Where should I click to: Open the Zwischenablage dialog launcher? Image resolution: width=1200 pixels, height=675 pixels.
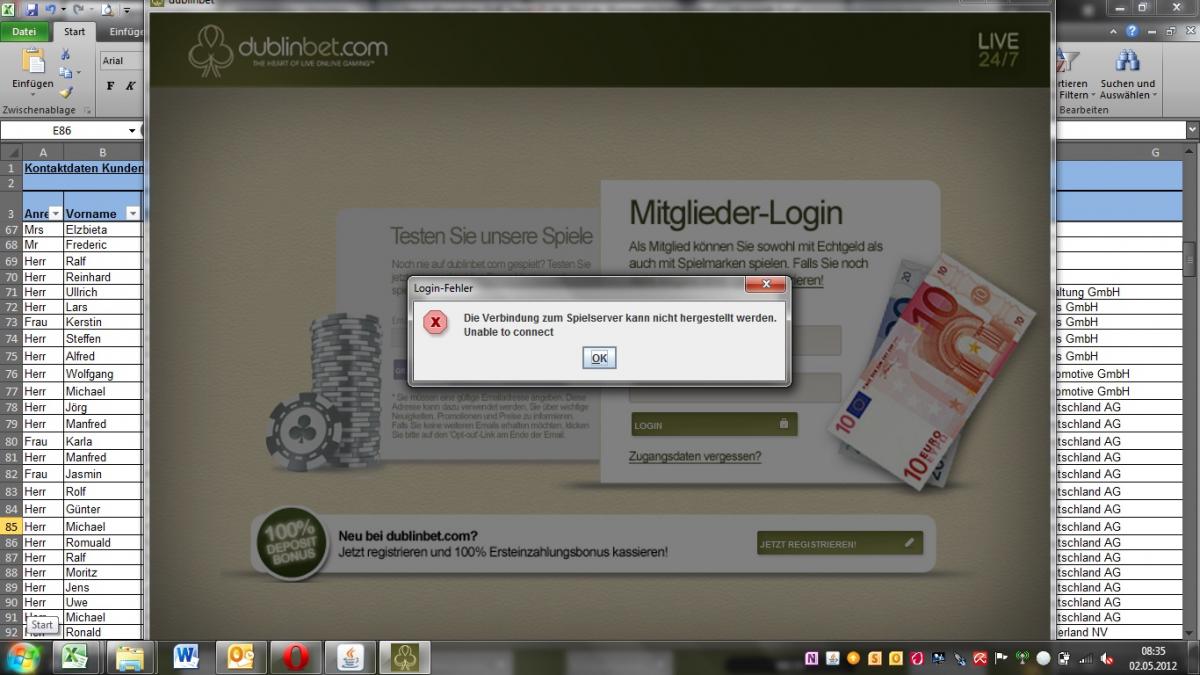87,110
